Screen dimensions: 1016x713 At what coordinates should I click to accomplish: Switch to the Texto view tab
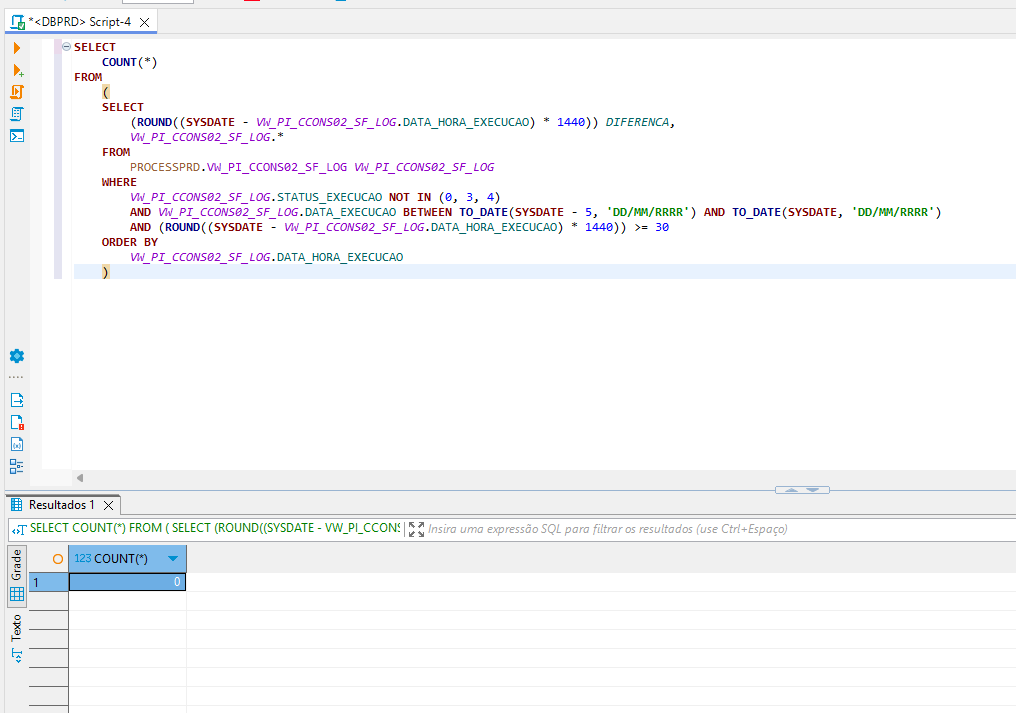point(17,627)
